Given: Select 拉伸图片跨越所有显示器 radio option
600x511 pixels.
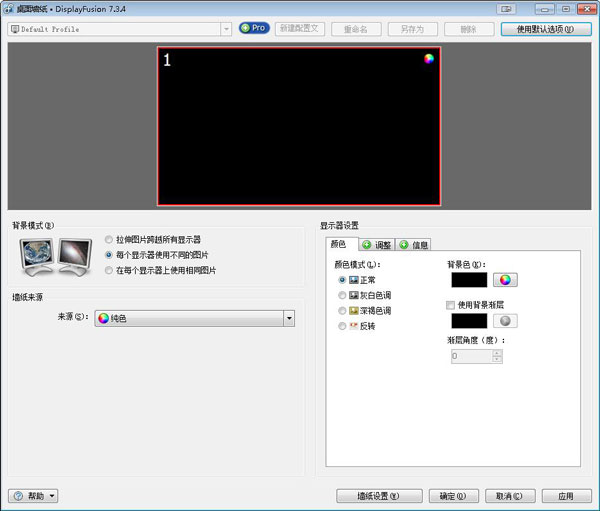Looking at the screenshot, I should click(x=108, y=240).
